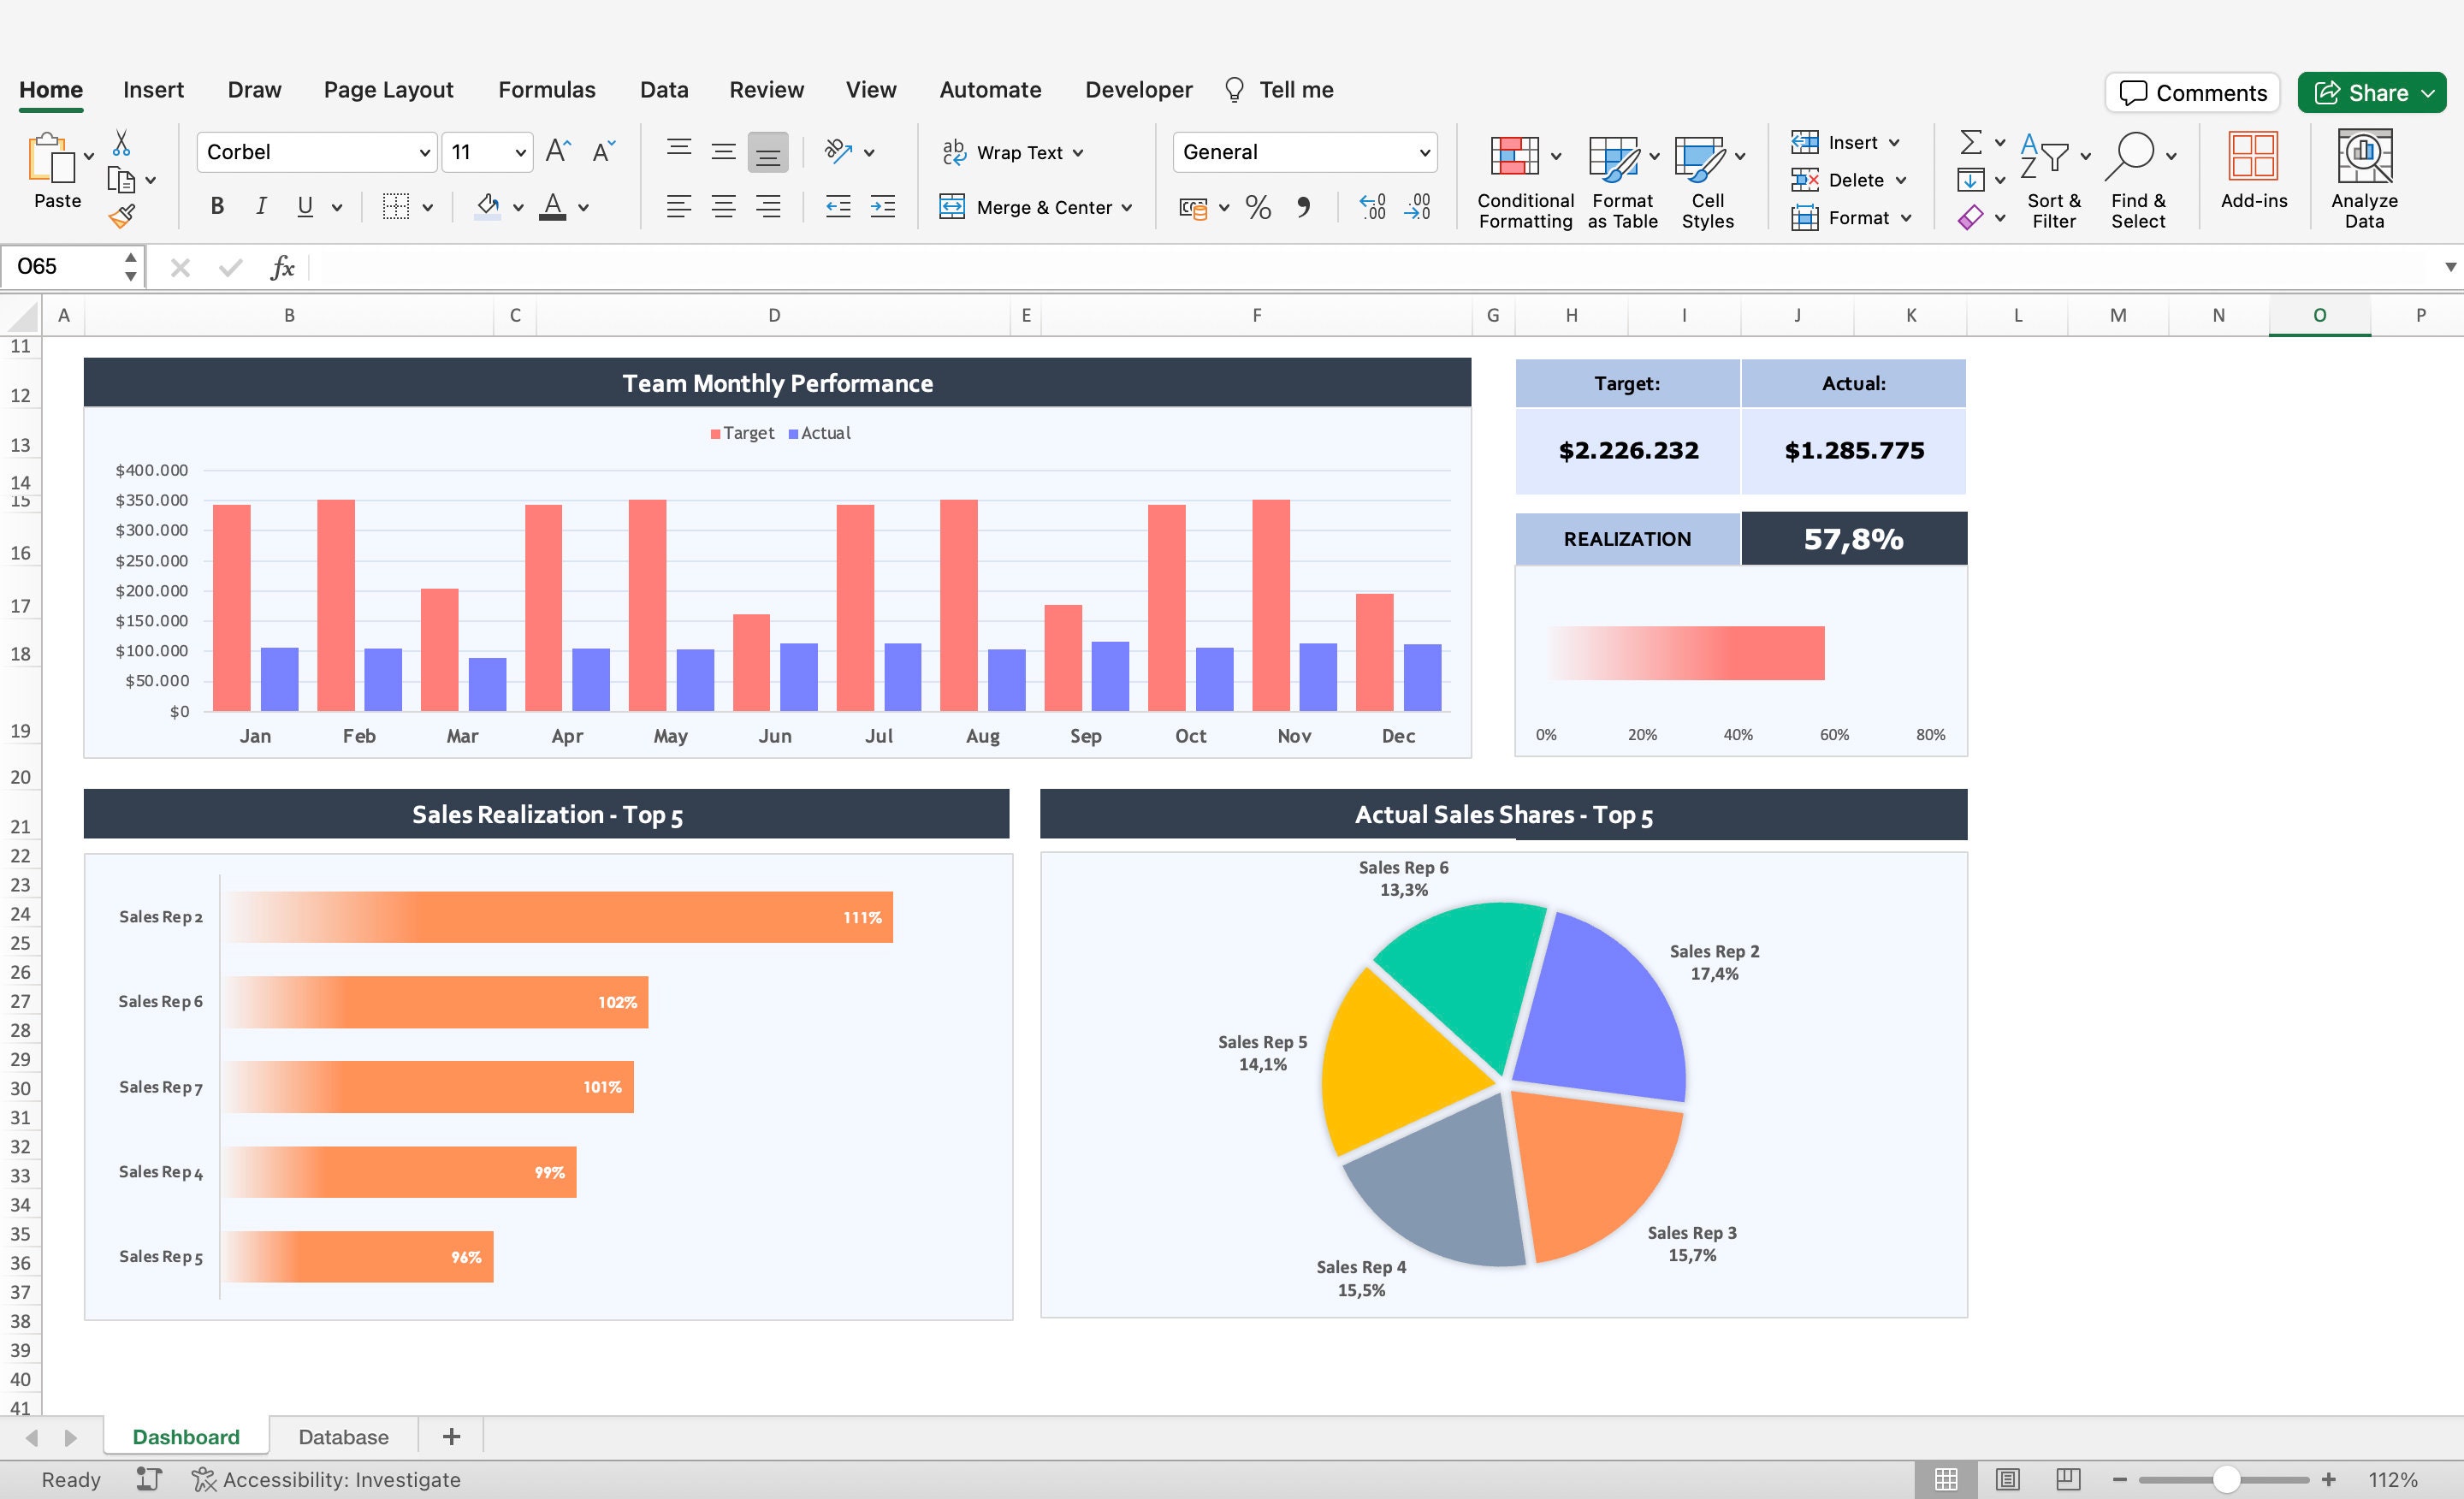Open the Formulas ribbon tab
Screen dimensions: 2464x1499
coord(547,90)
